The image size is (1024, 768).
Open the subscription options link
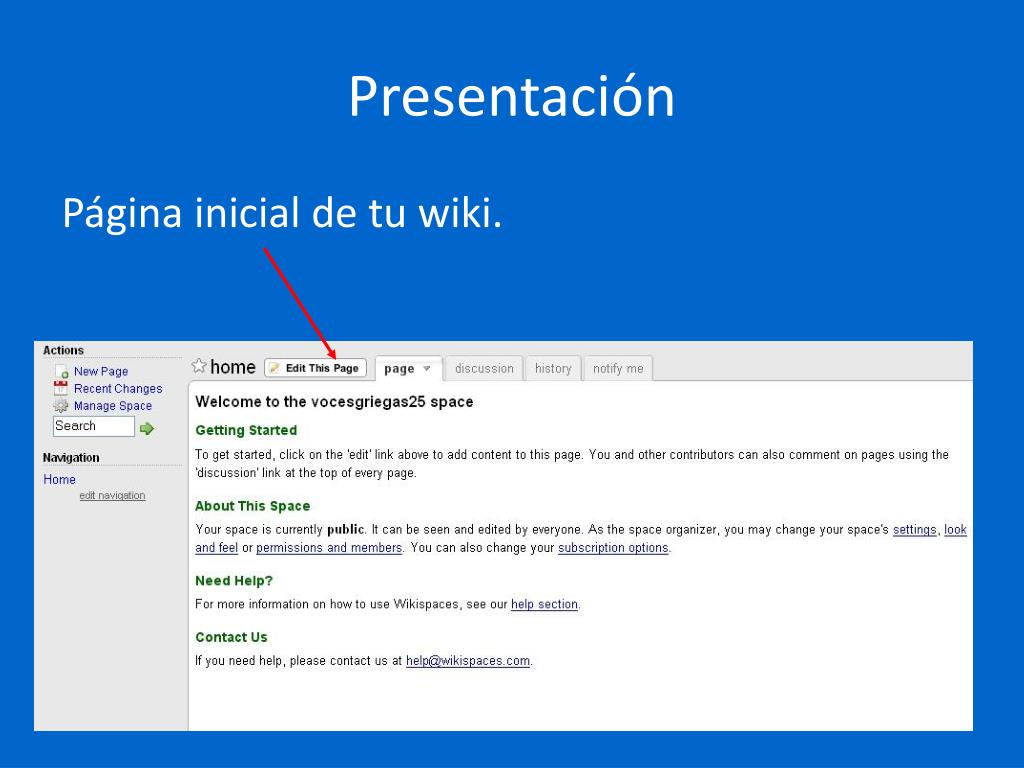tap(613, 548)
